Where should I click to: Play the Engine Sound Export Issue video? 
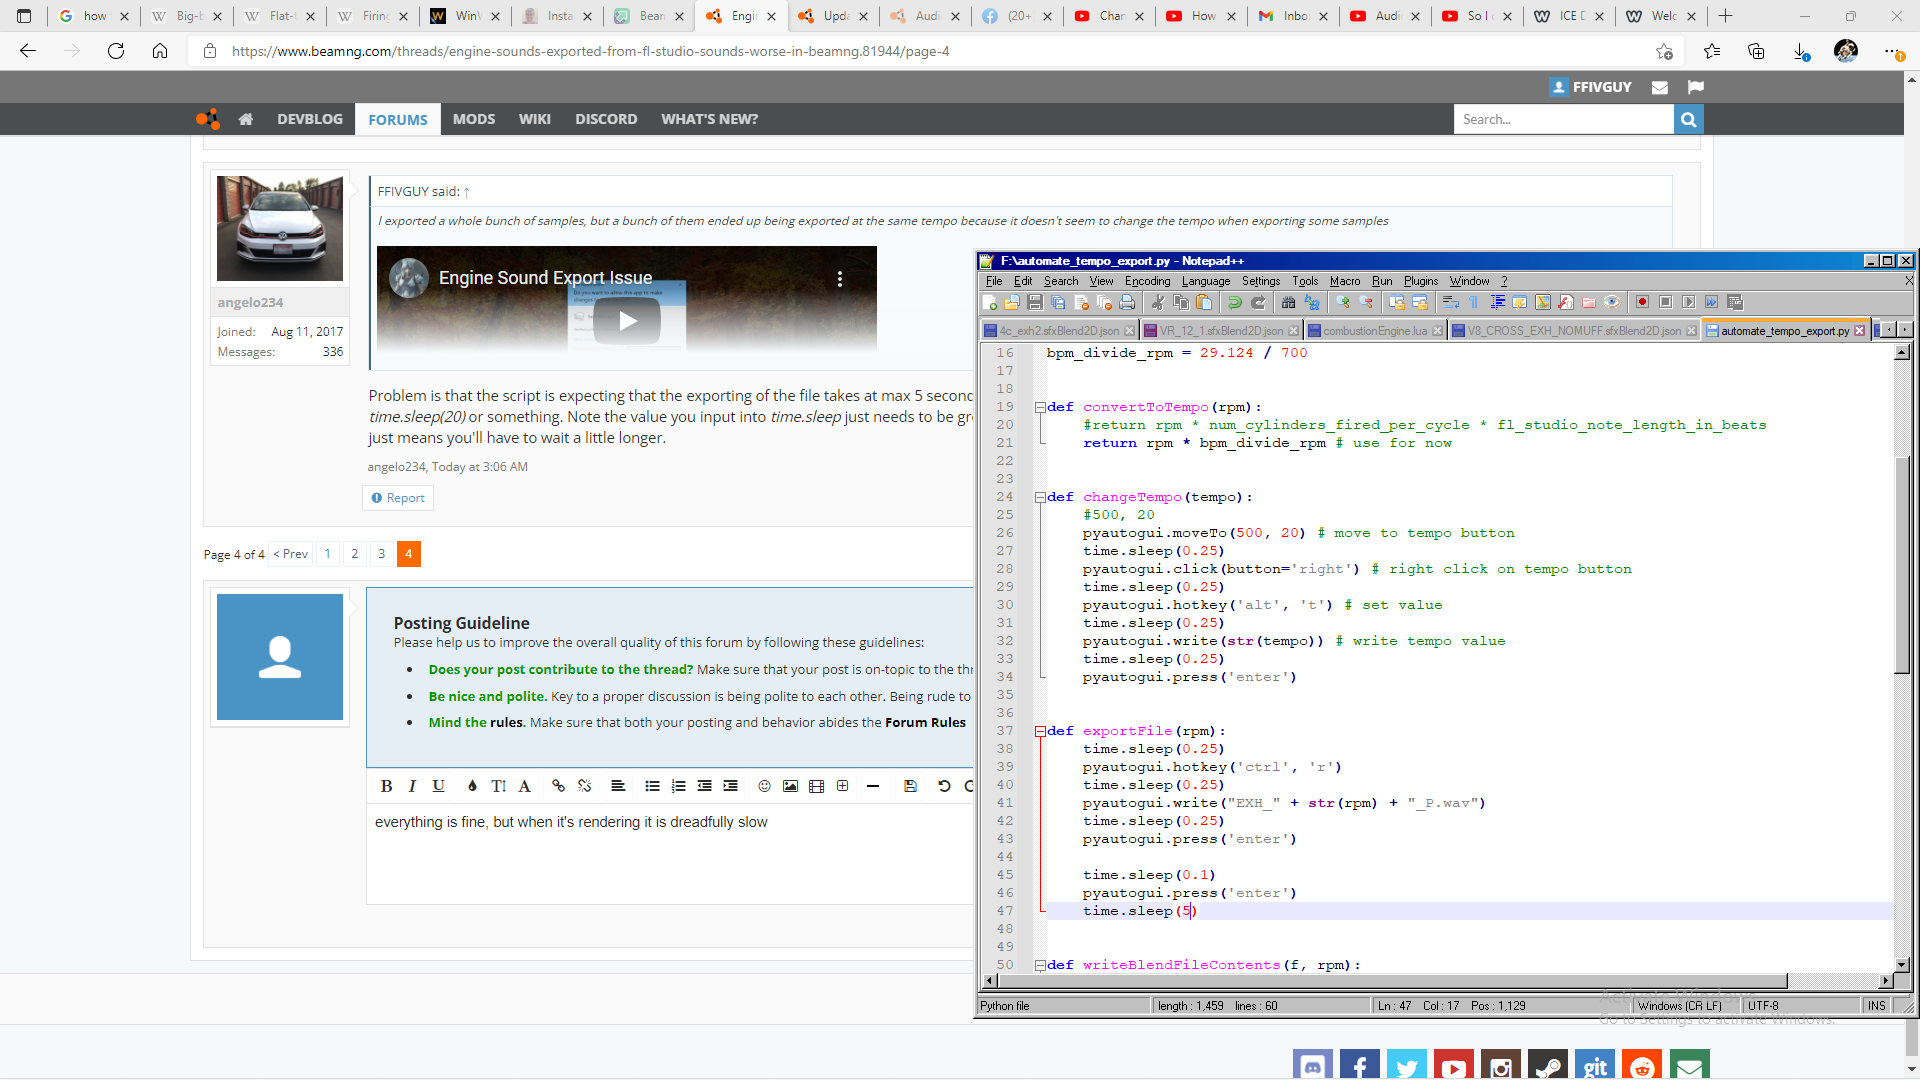(627, 321)
